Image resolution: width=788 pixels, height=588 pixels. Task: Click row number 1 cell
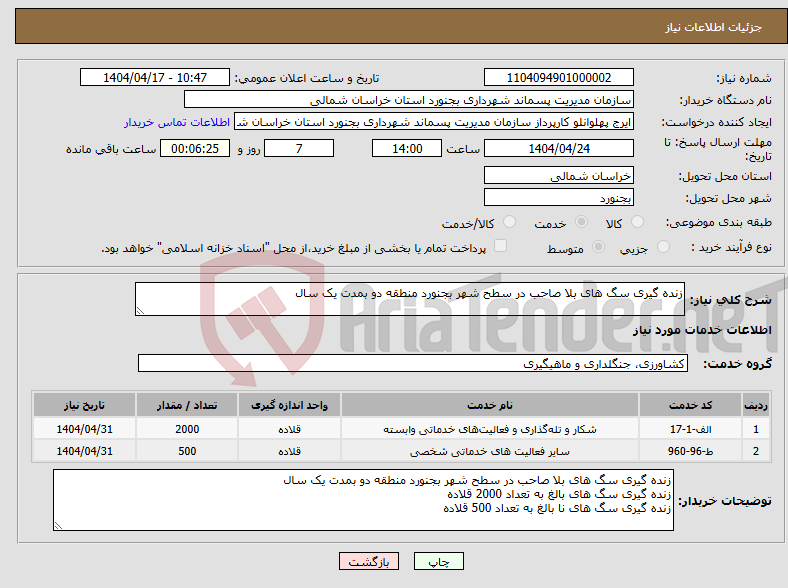click(756, 429)
